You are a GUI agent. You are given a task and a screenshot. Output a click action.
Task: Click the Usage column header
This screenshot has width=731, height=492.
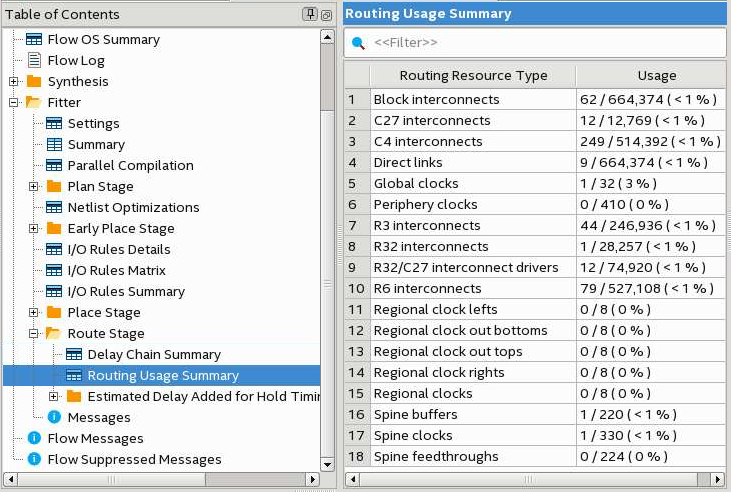coord(656,75)
